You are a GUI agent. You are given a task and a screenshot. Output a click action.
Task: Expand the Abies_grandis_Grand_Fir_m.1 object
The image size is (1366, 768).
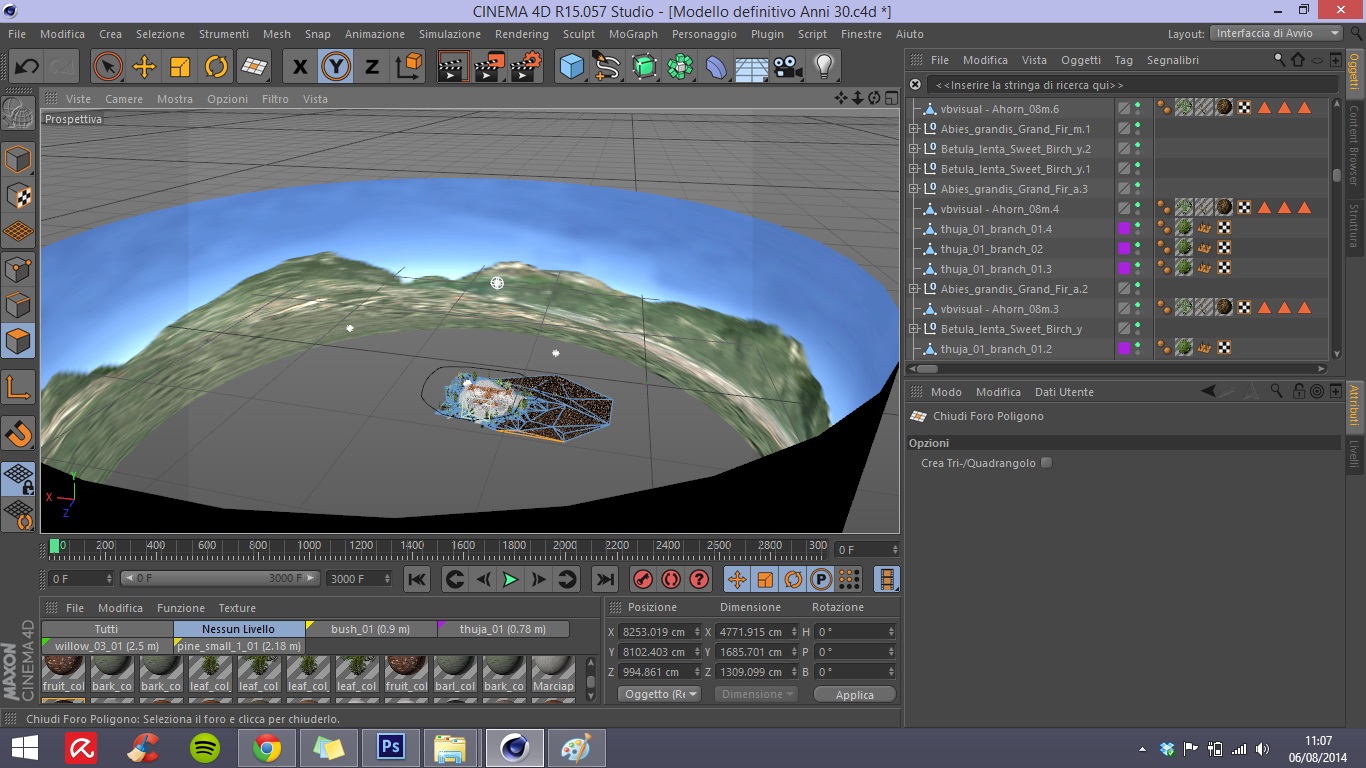[913, 129]
